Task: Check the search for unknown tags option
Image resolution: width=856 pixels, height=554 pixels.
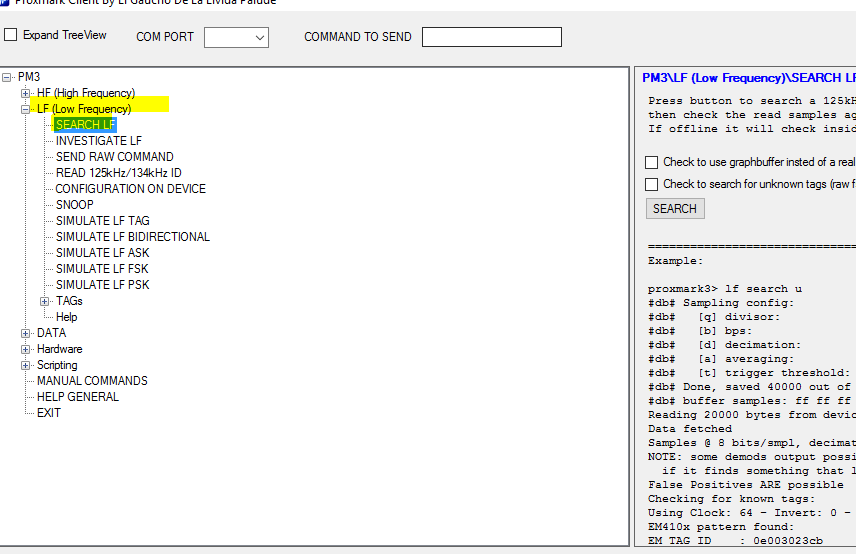Action: (652, 184)
